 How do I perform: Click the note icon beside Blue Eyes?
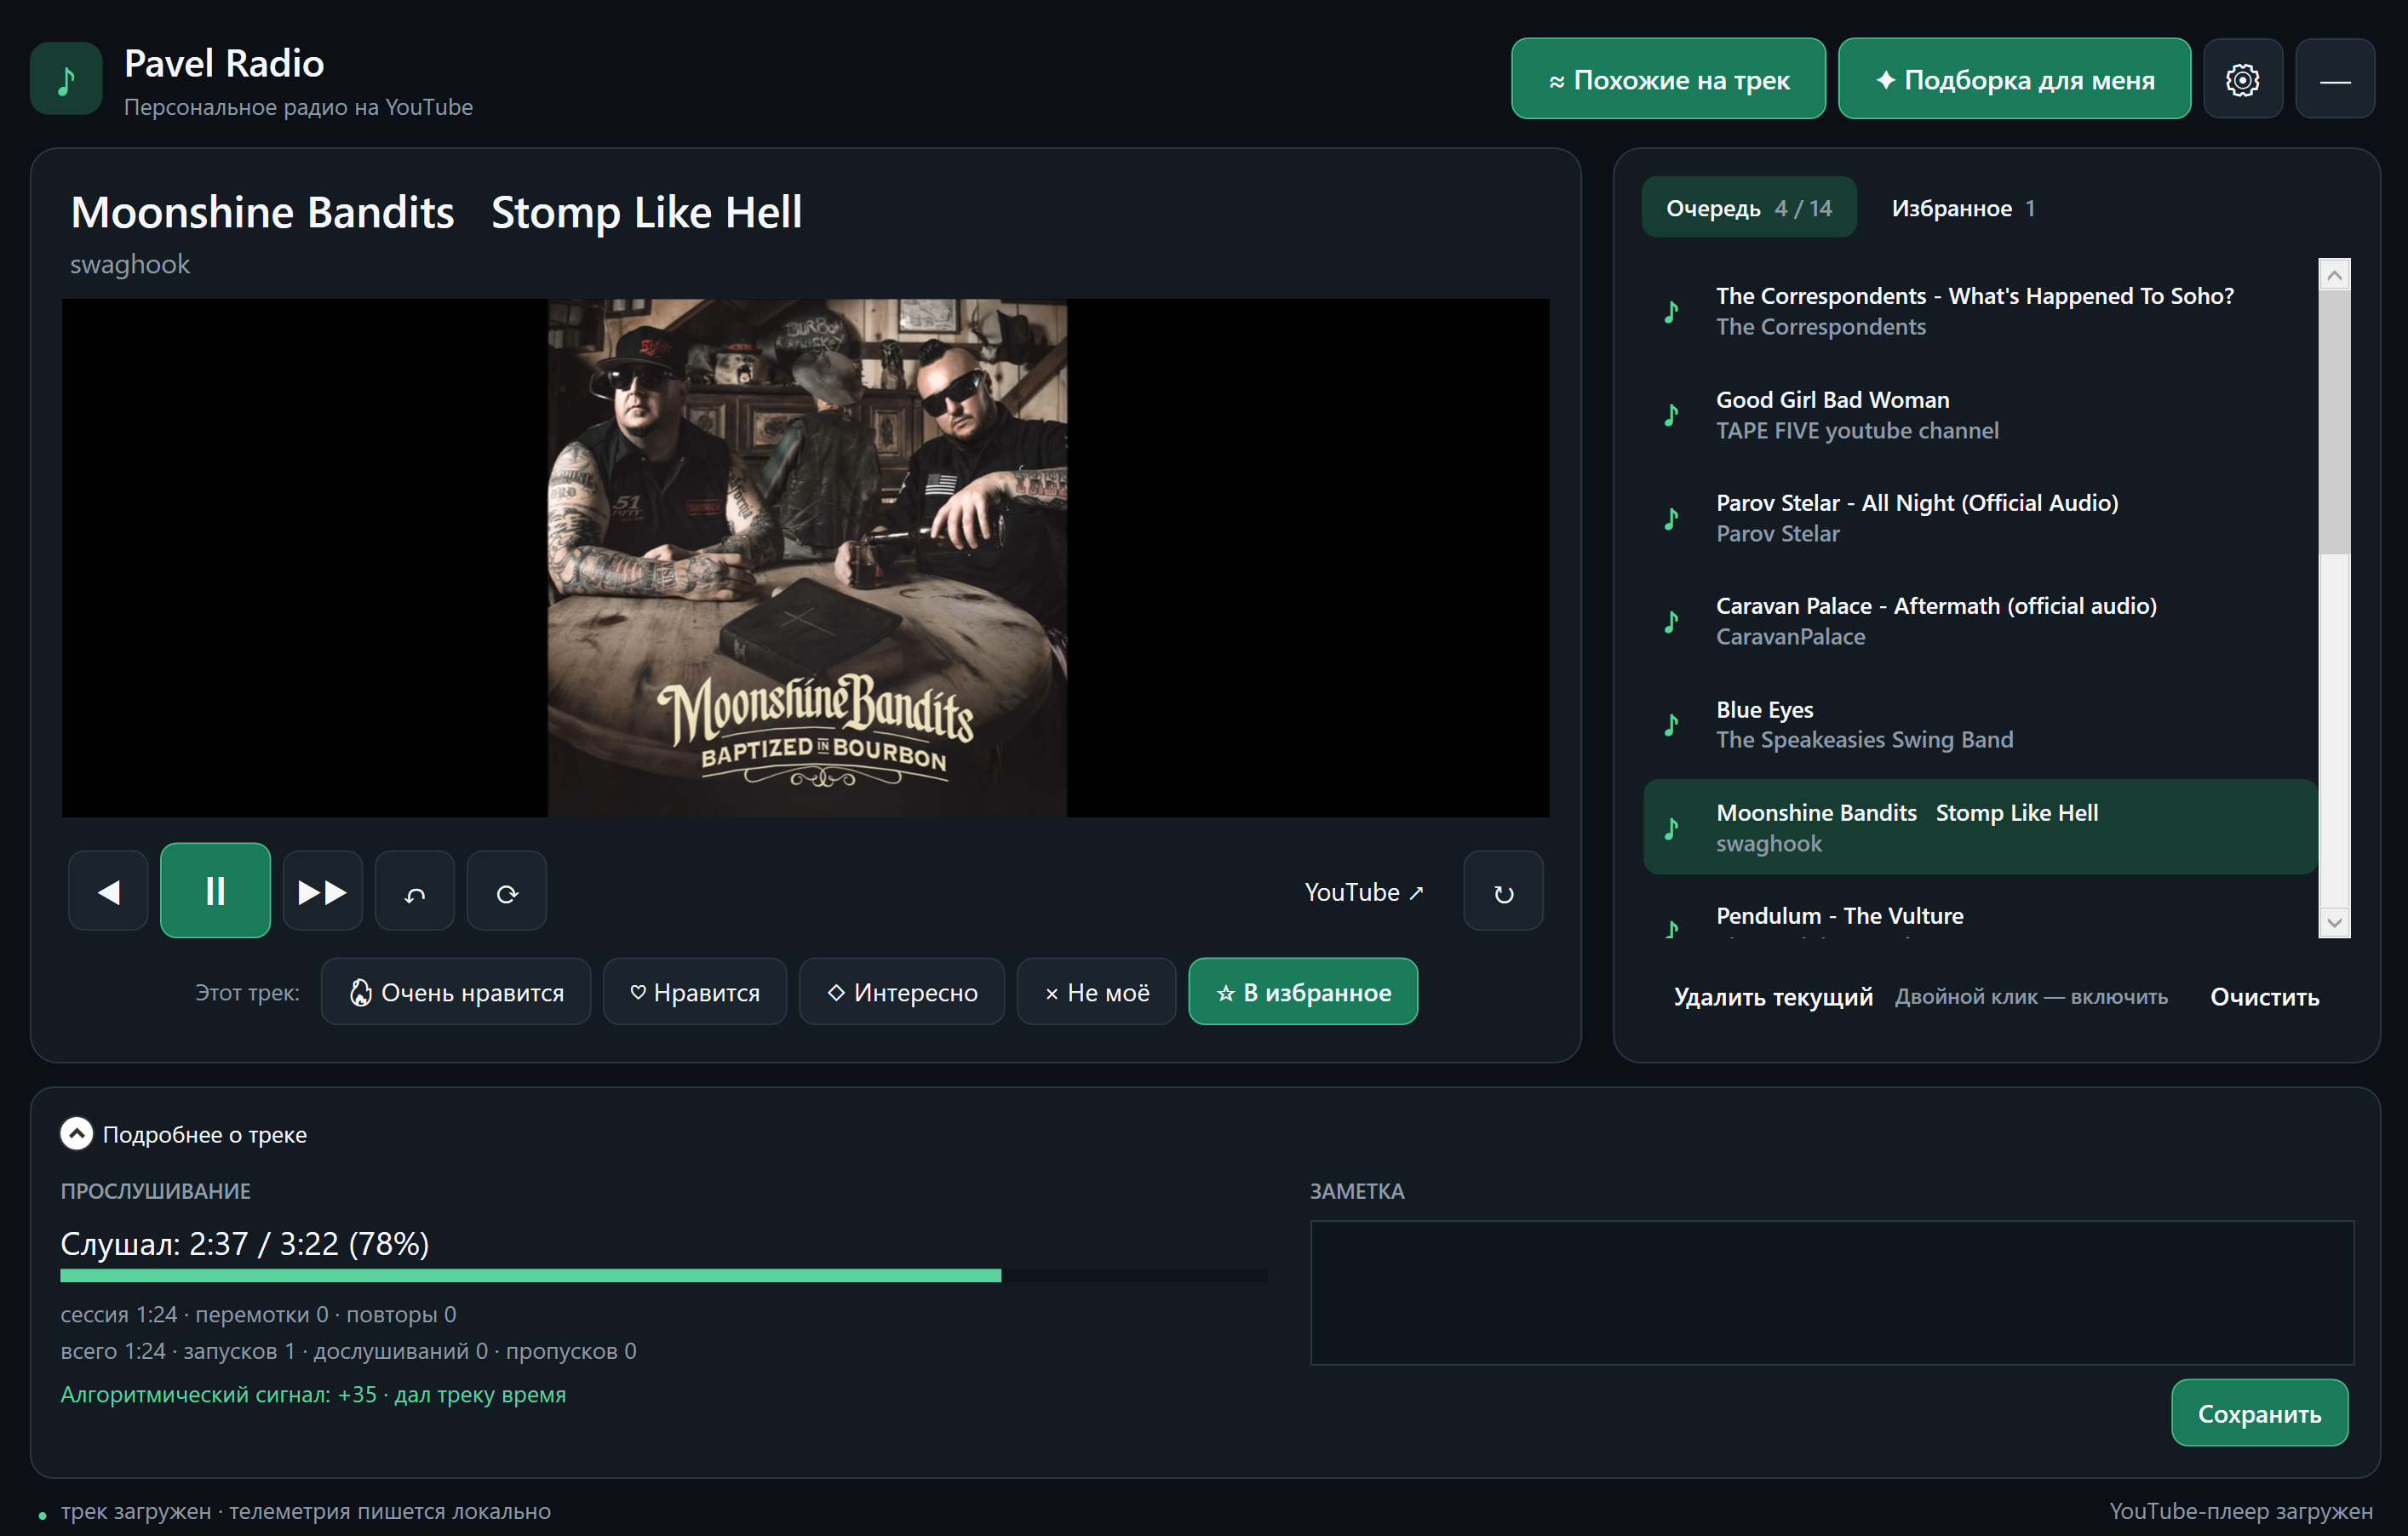pyautogui.click(x=1671, y=724)
